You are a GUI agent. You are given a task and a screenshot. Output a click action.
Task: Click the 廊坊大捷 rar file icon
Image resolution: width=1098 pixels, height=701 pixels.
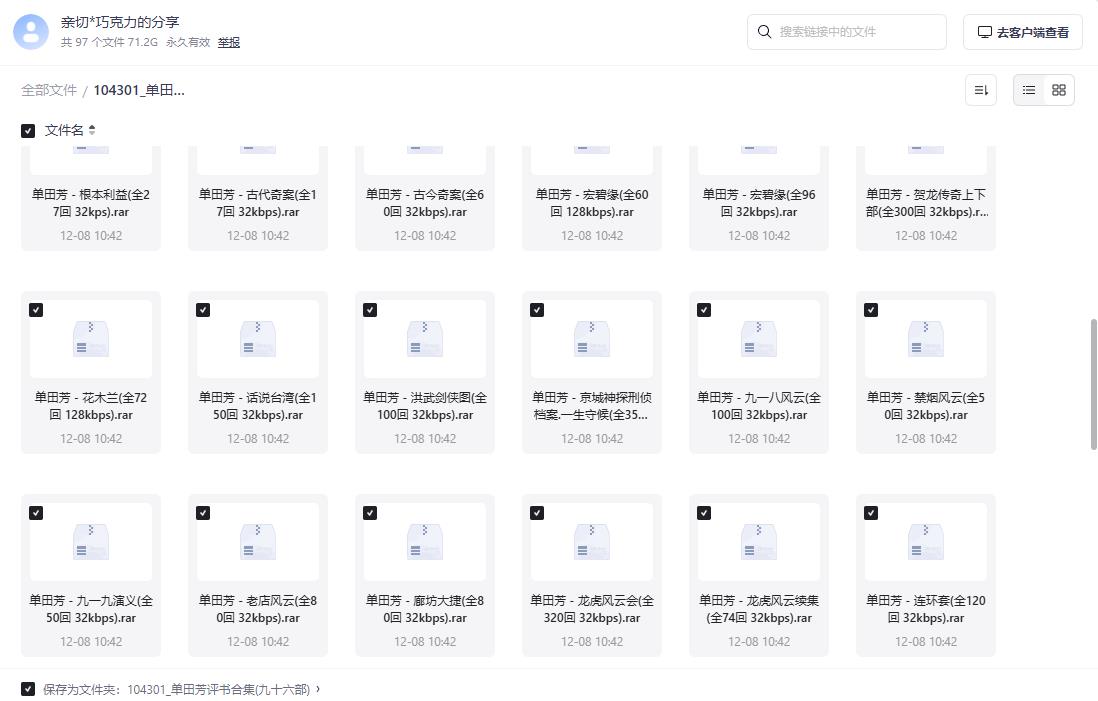(x=425, y=542)
